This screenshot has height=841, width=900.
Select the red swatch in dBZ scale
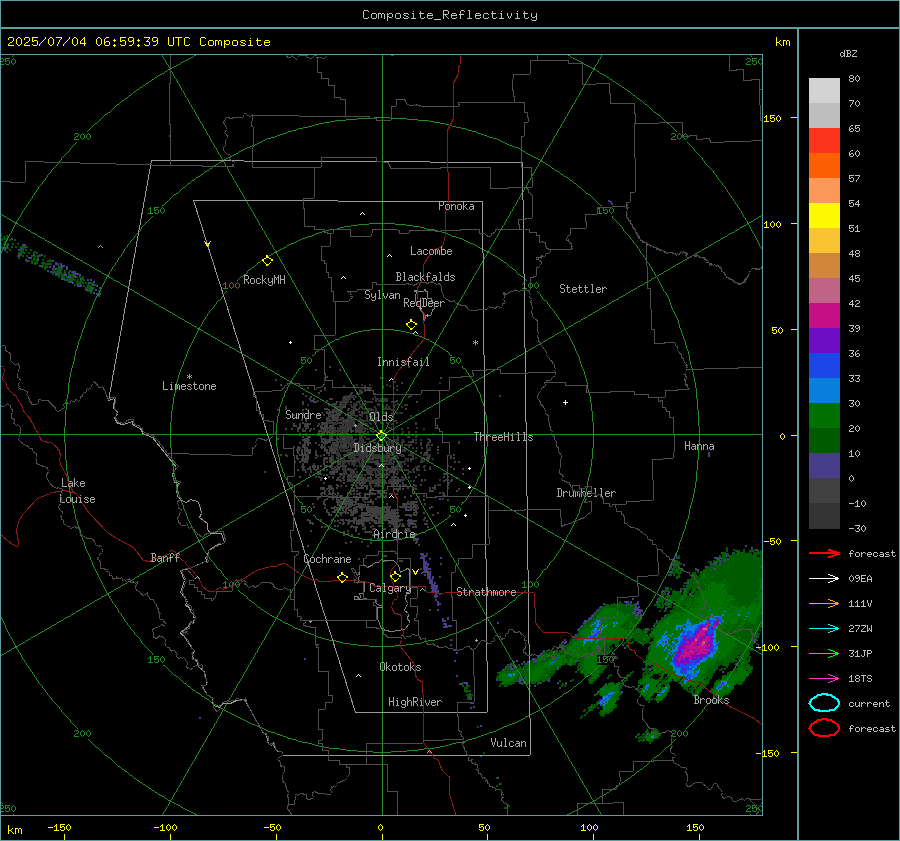pyautogui.click(x=824, y=140)
